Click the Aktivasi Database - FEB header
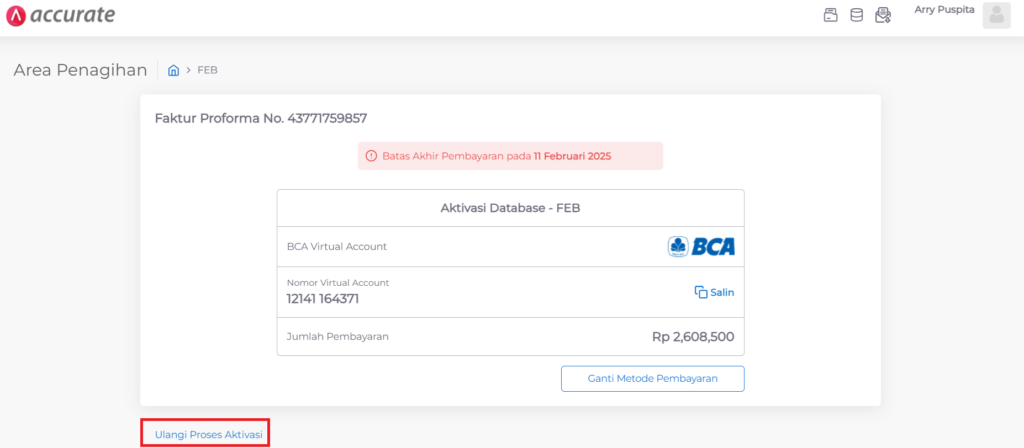Screen dimensions: 1024x448 click(510, 208)
